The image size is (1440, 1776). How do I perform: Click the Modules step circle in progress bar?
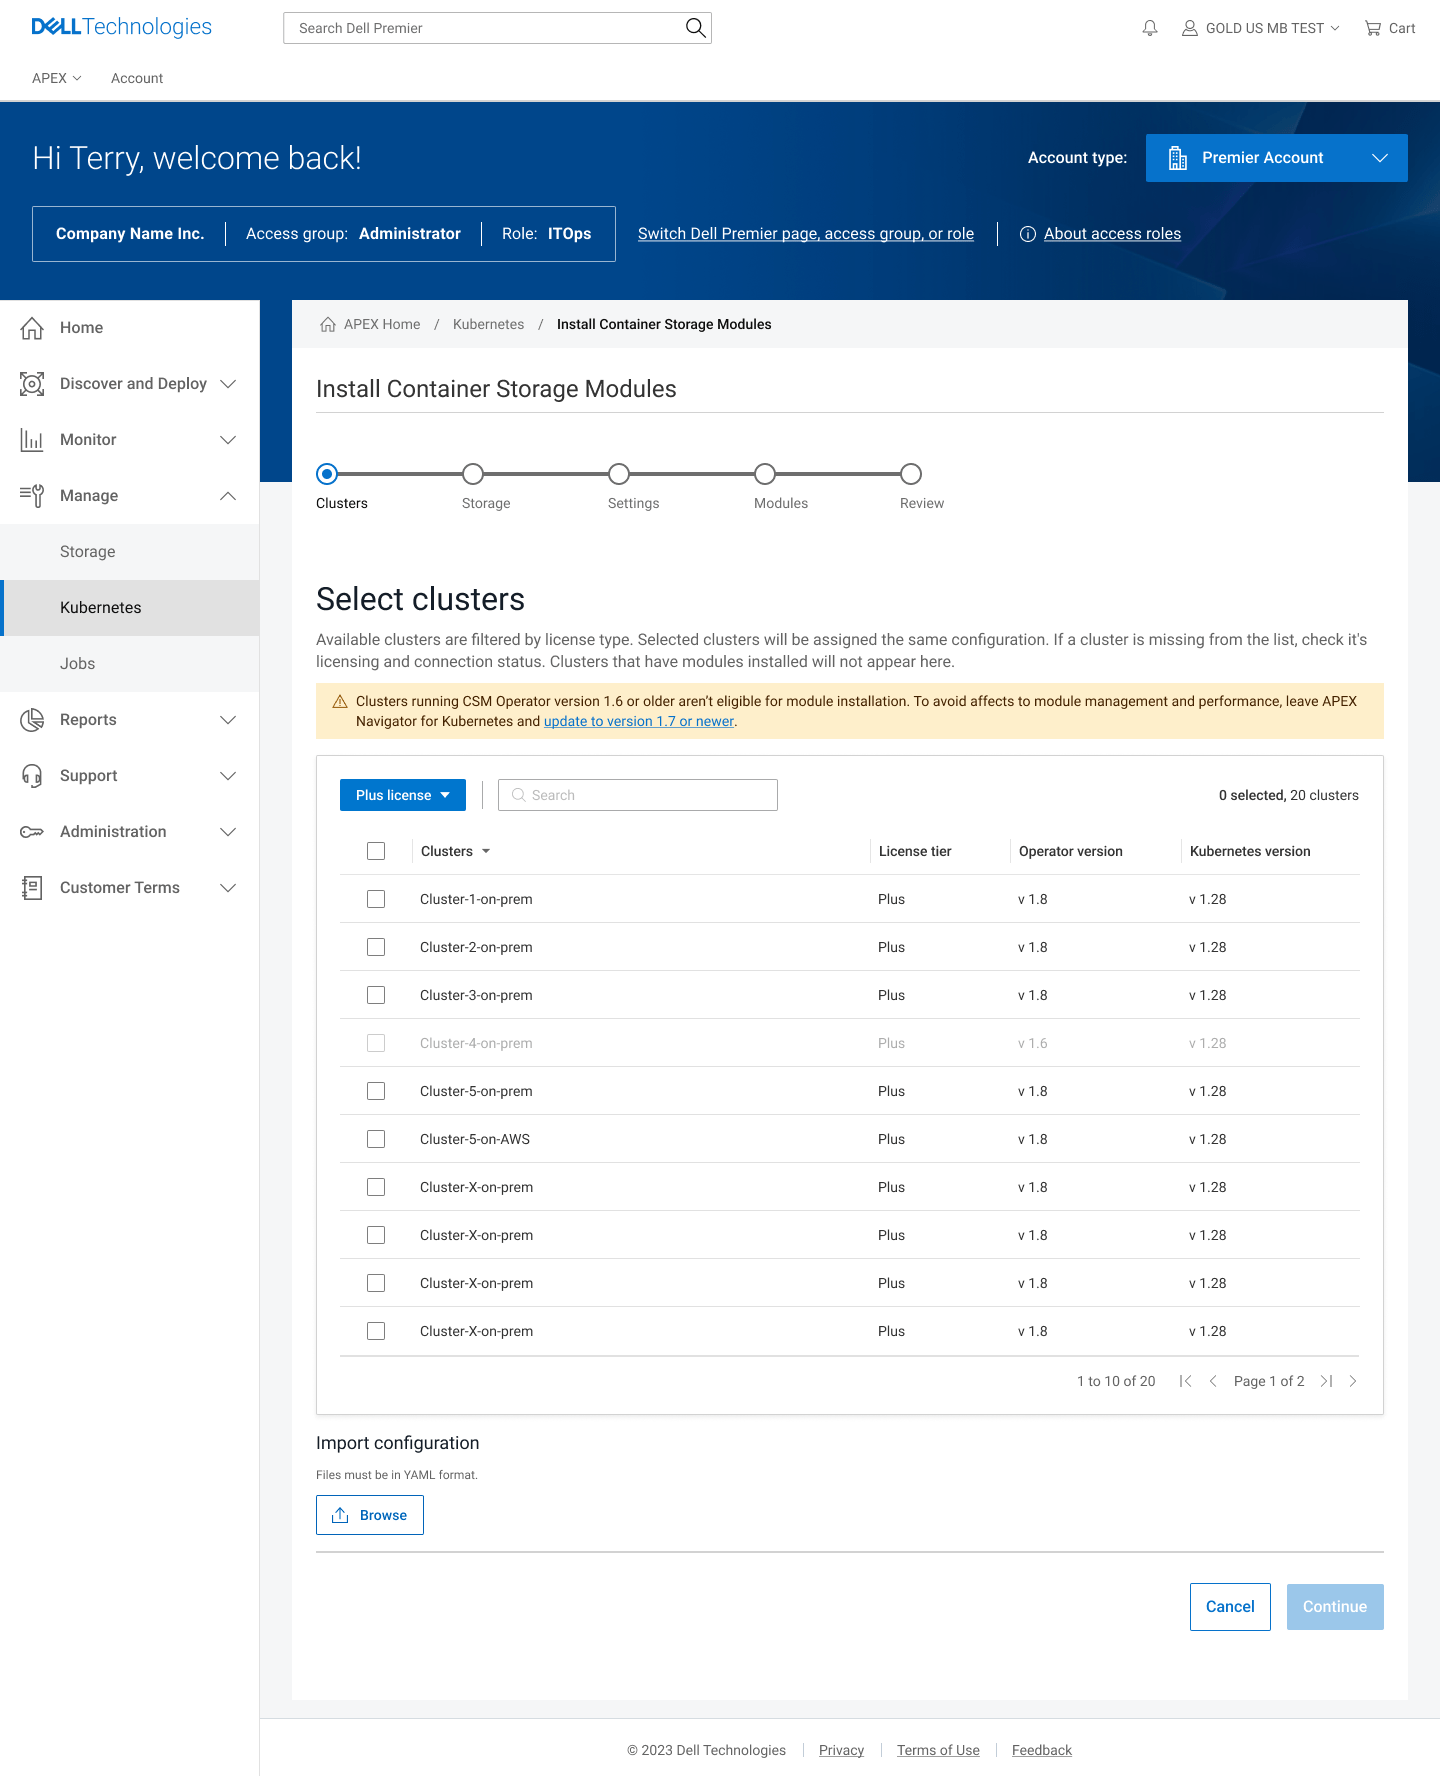point(765,474)
